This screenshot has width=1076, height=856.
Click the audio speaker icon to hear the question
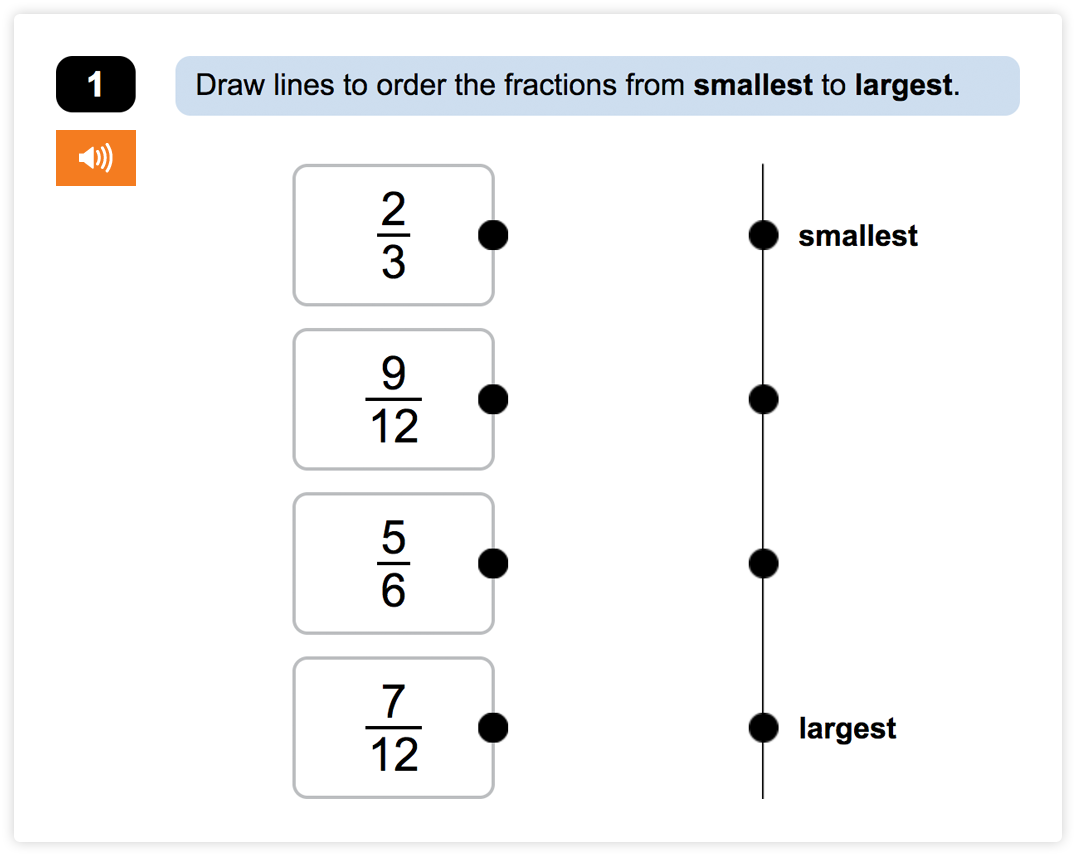pyautogui.click(x=95, y=157)
